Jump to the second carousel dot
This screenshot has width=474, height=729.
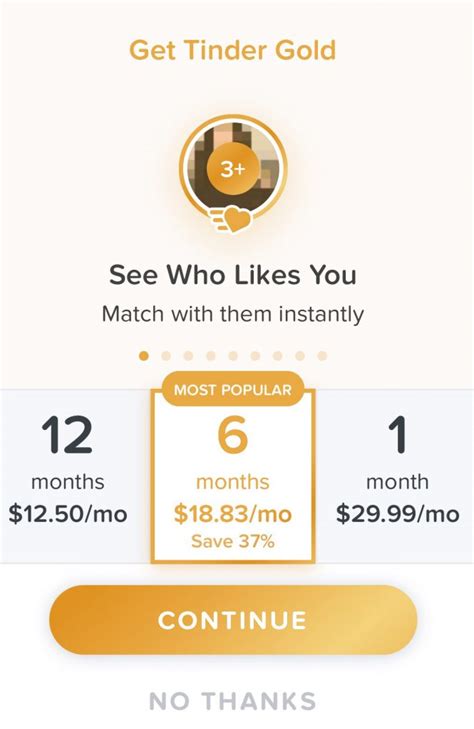(x=166, y=356)
